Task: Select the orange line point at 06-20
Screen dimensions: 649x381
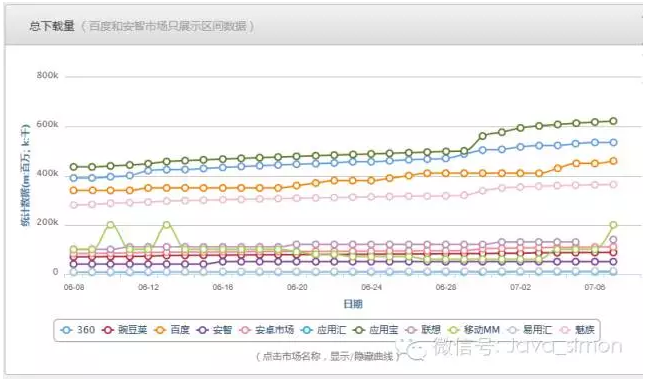Action: [x=297, y=185]
